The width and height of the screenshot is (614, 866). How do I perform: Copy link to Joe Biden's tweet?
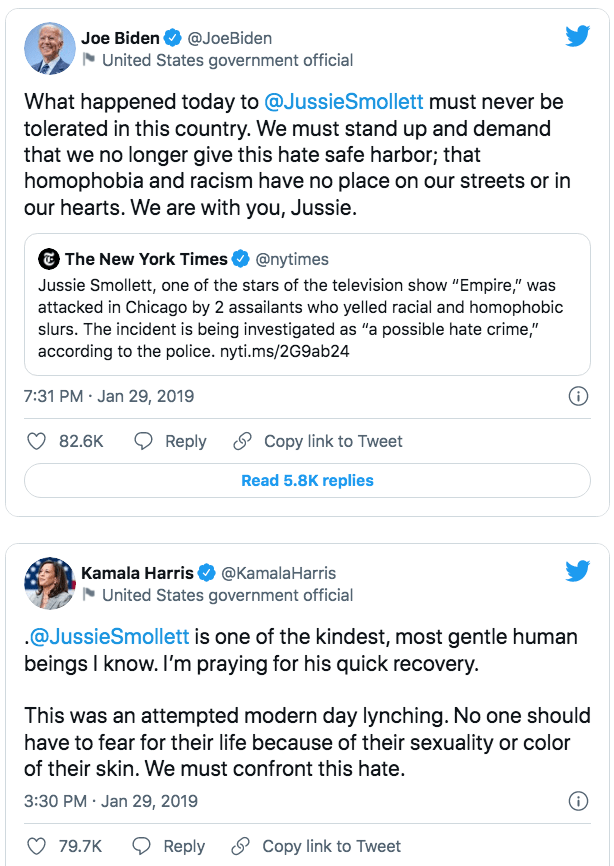pos(318,441)
